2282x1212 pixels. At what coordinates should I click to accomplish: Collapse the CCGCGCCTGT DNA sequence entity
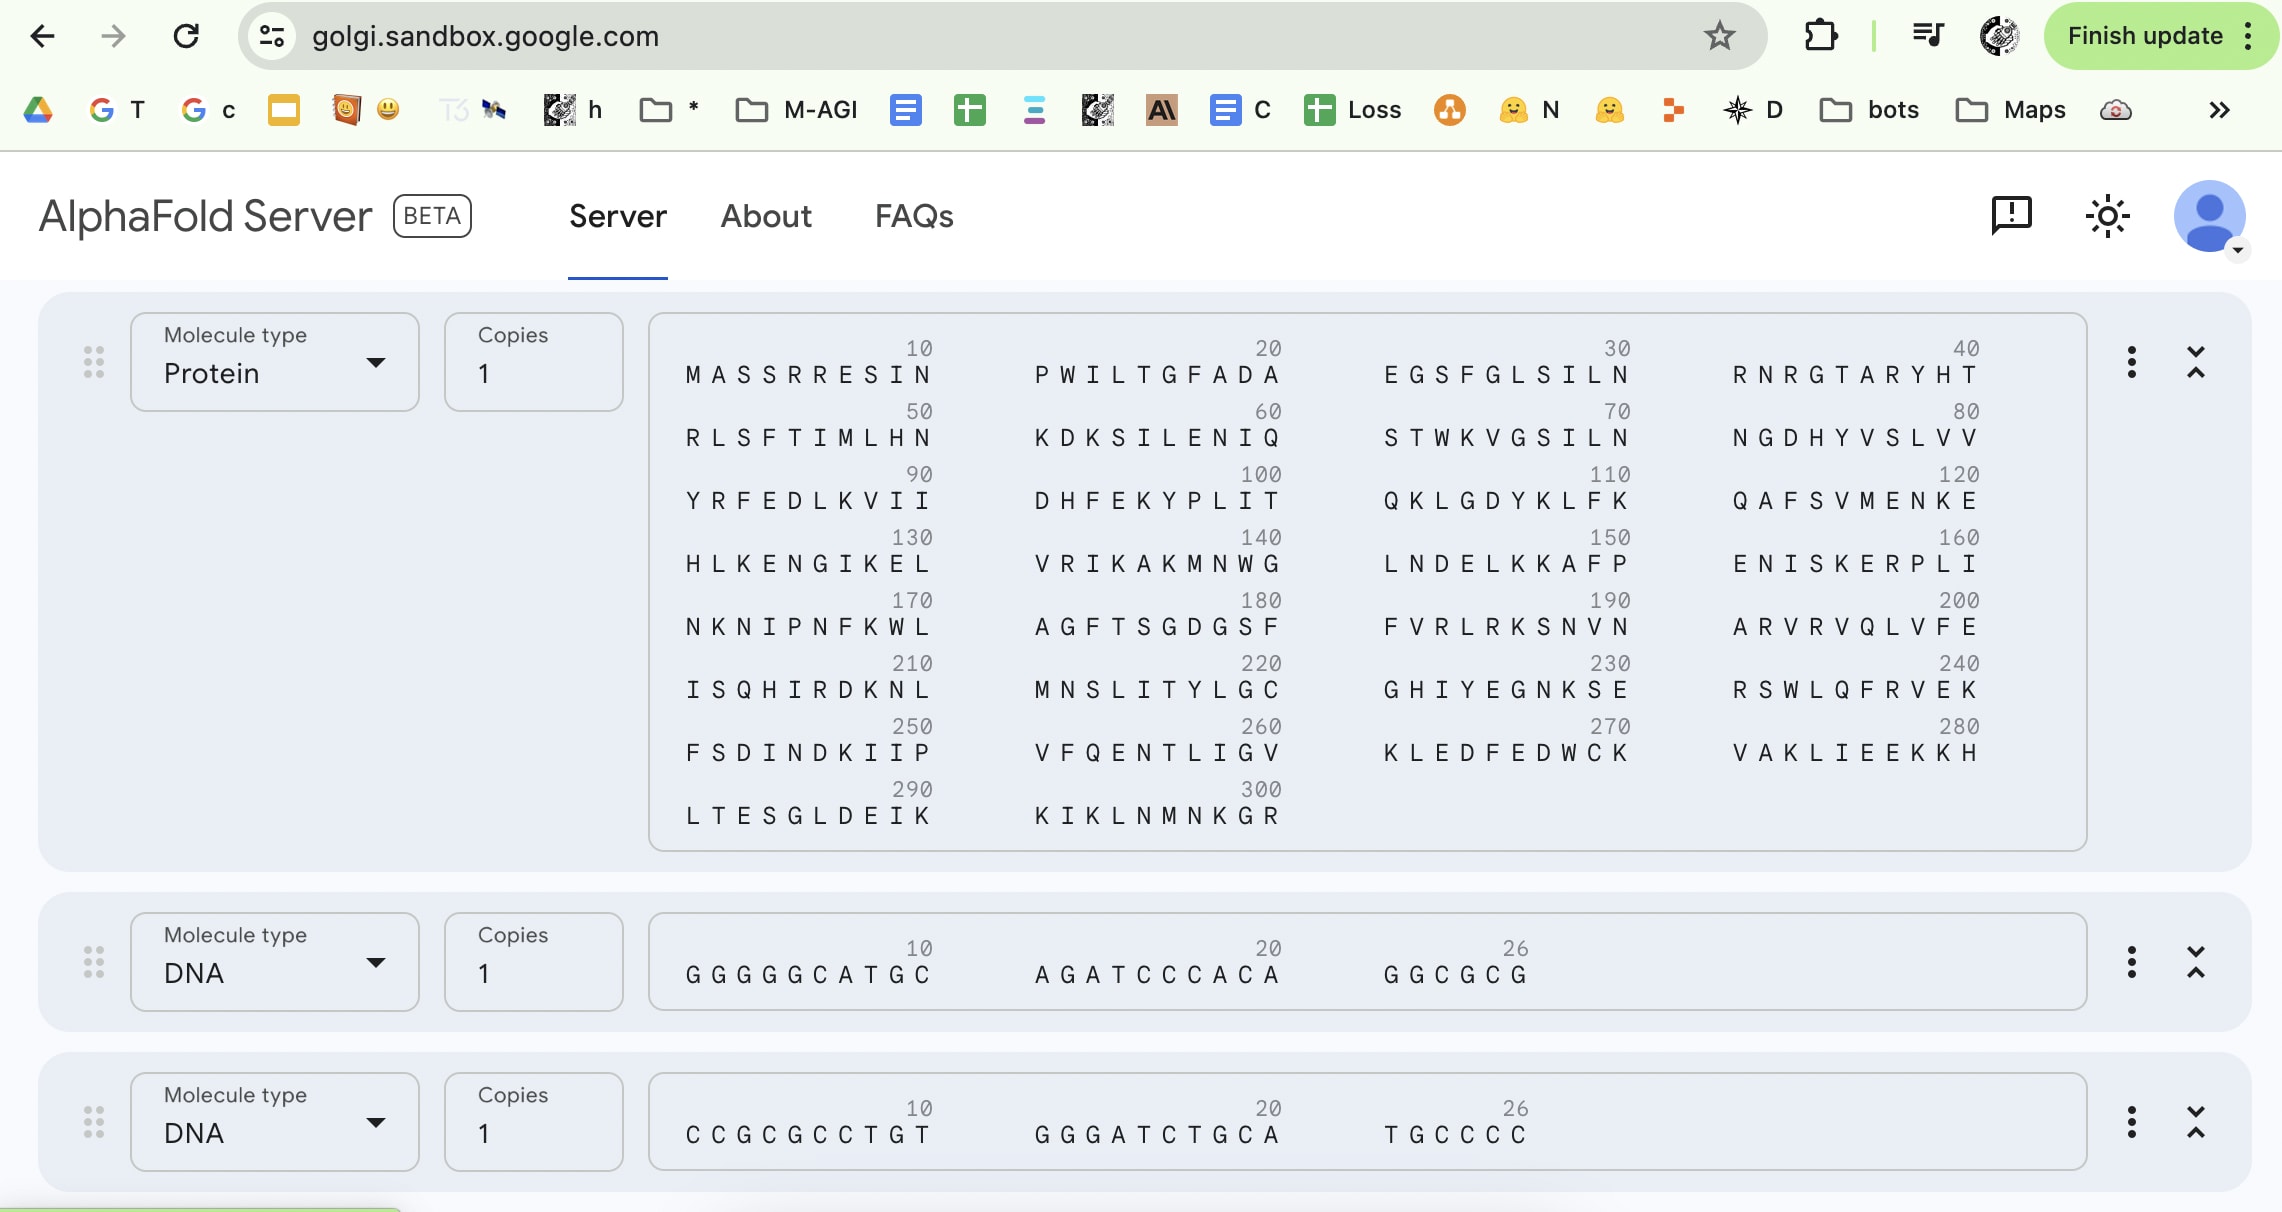point(2195,1122)
